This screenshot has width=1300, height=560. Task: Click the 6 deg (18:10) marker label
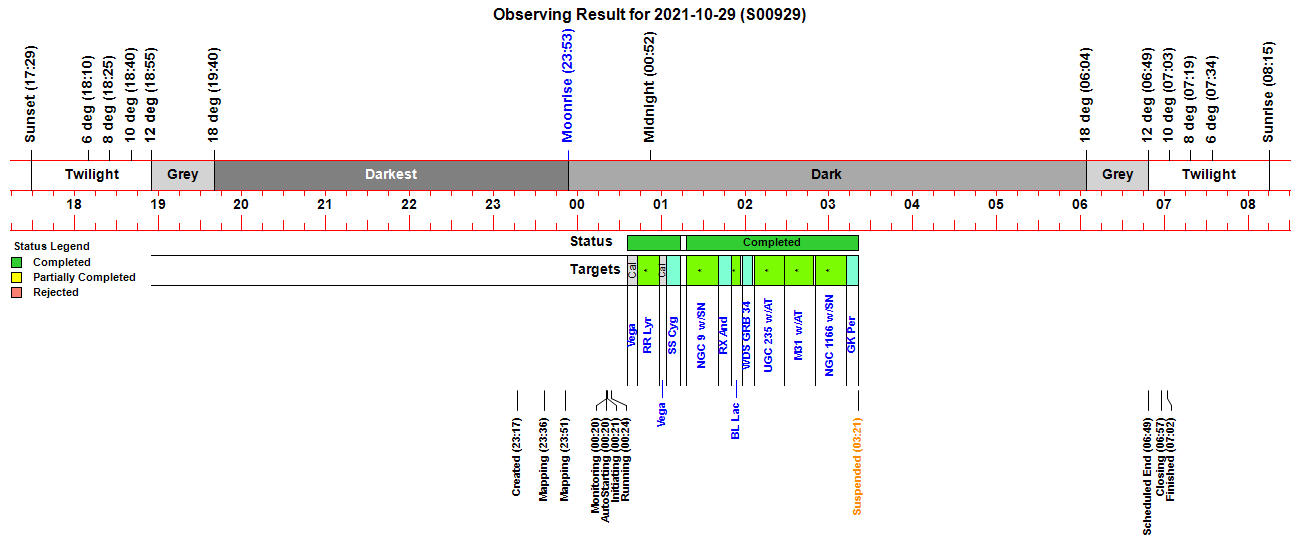(x=88, y=99)
